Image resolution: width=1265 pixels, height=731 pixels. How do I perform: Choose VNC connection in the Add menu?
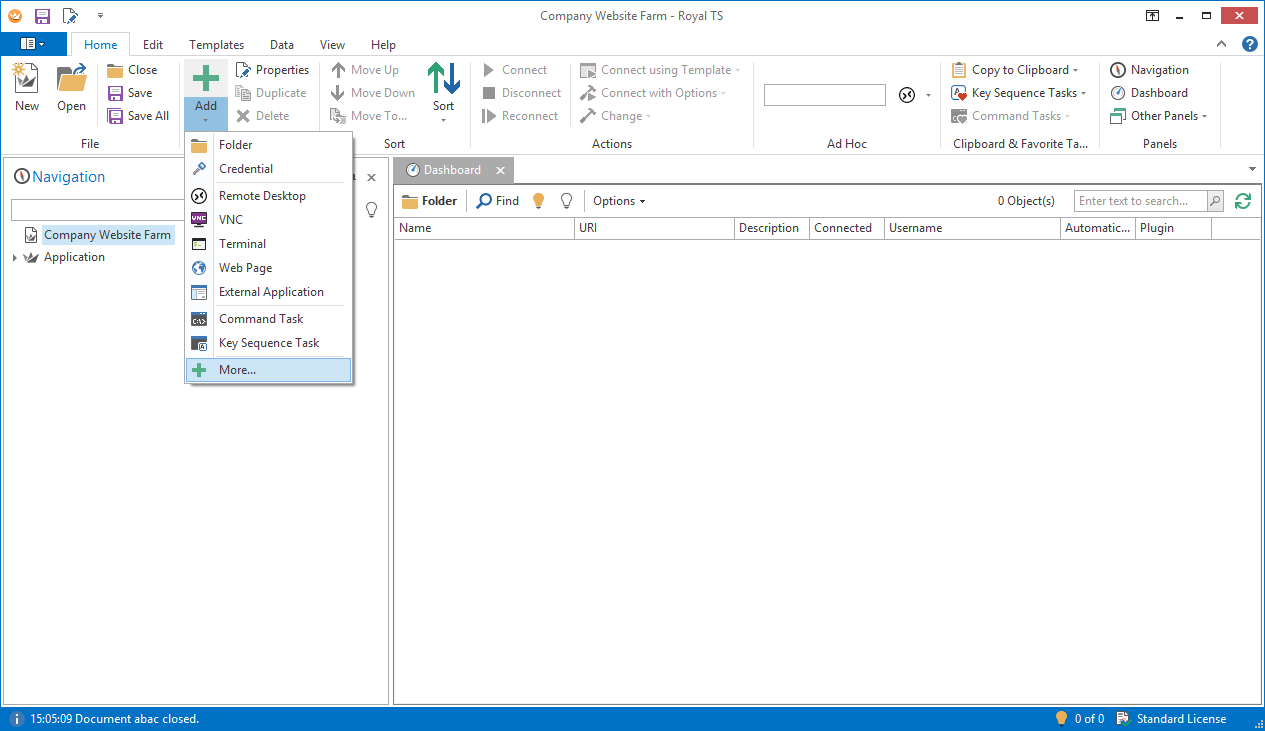point(230,220)
